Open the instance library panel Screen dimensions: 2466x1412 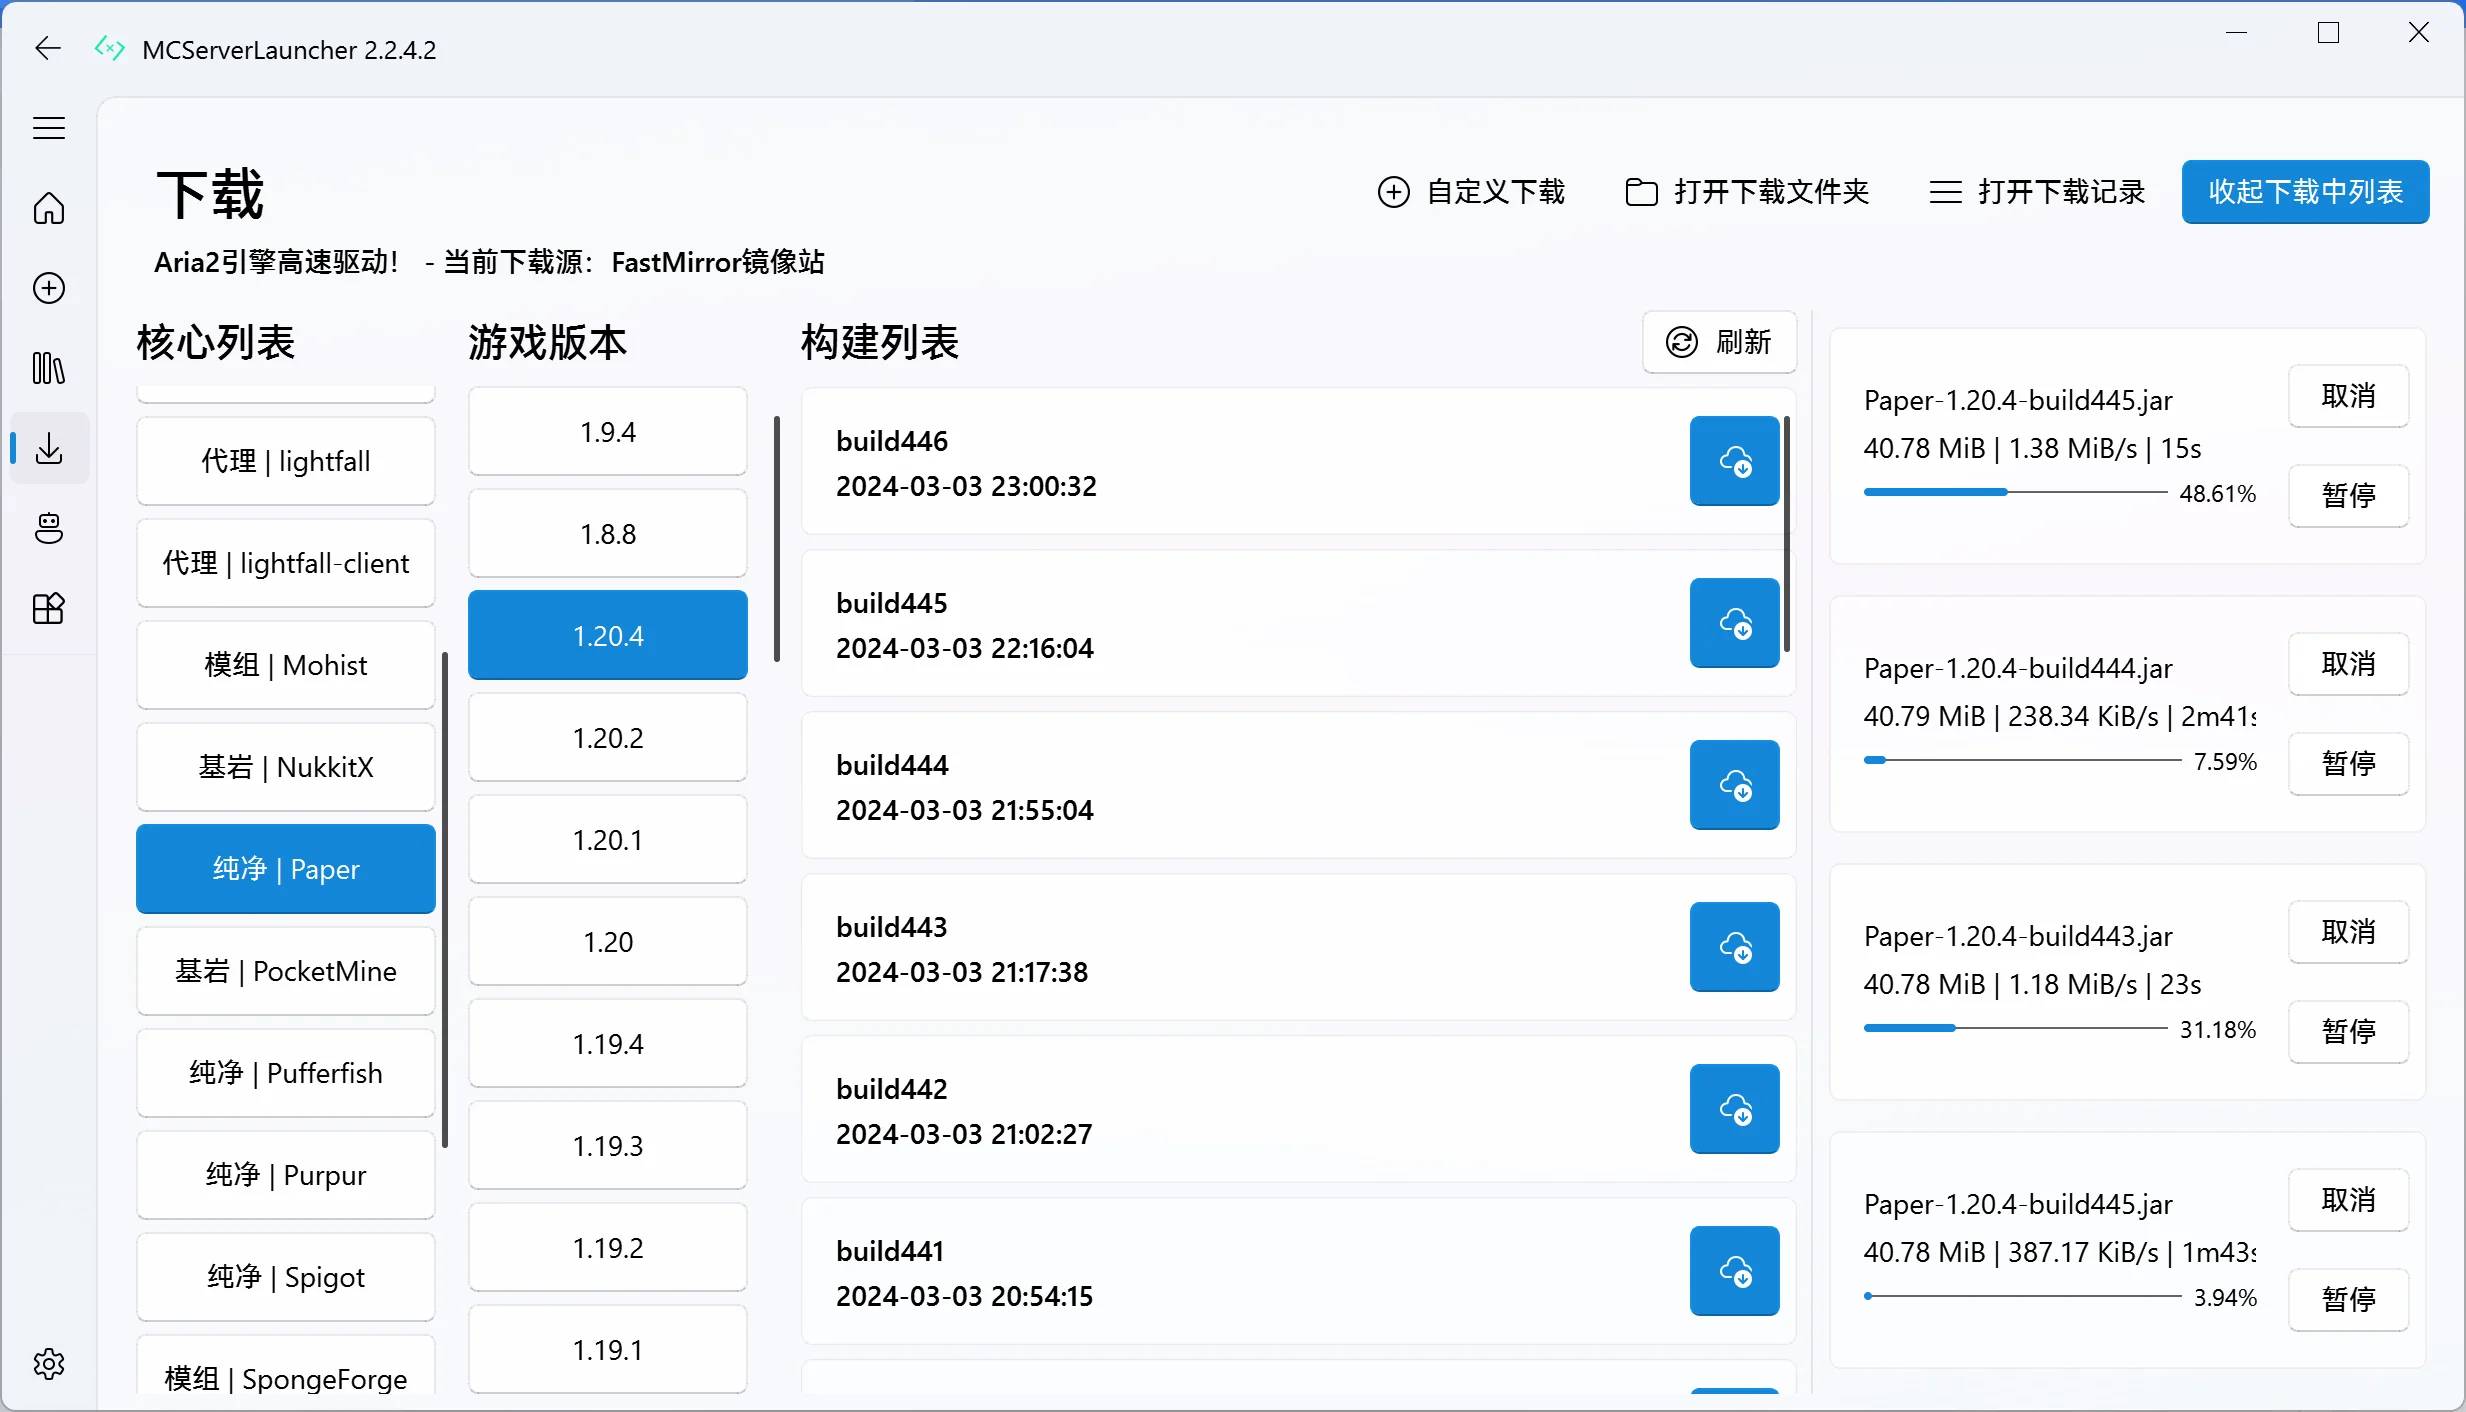(48, 369)
